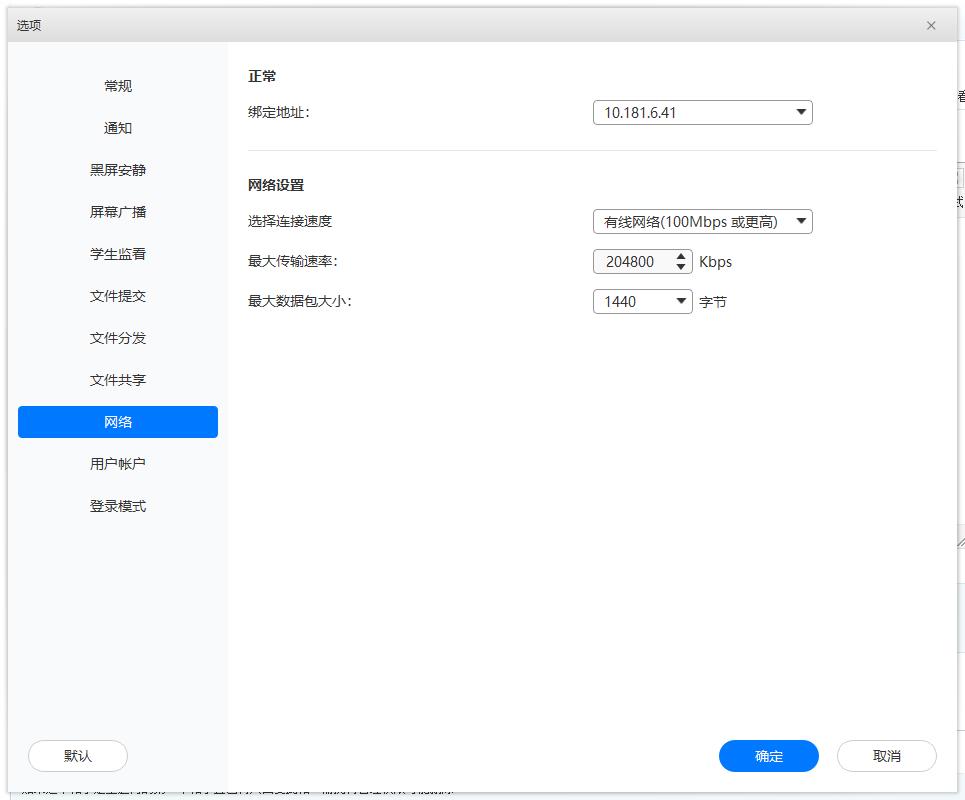The height and width of the screenshot is (800, 965).
Task: Open the 文件共享 settings
Action: click(118, 380)
